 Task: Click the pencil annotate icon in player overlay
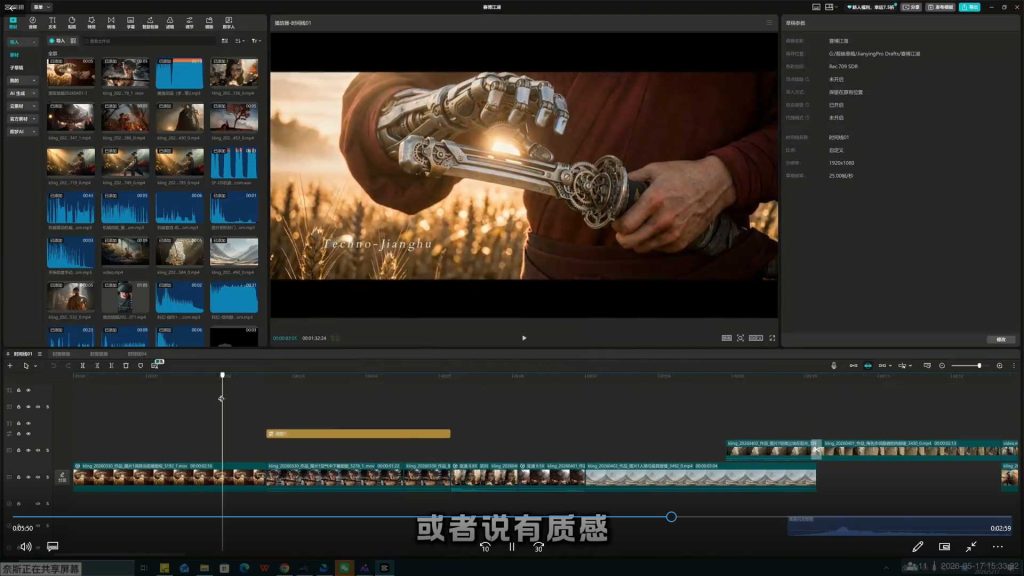918,547
